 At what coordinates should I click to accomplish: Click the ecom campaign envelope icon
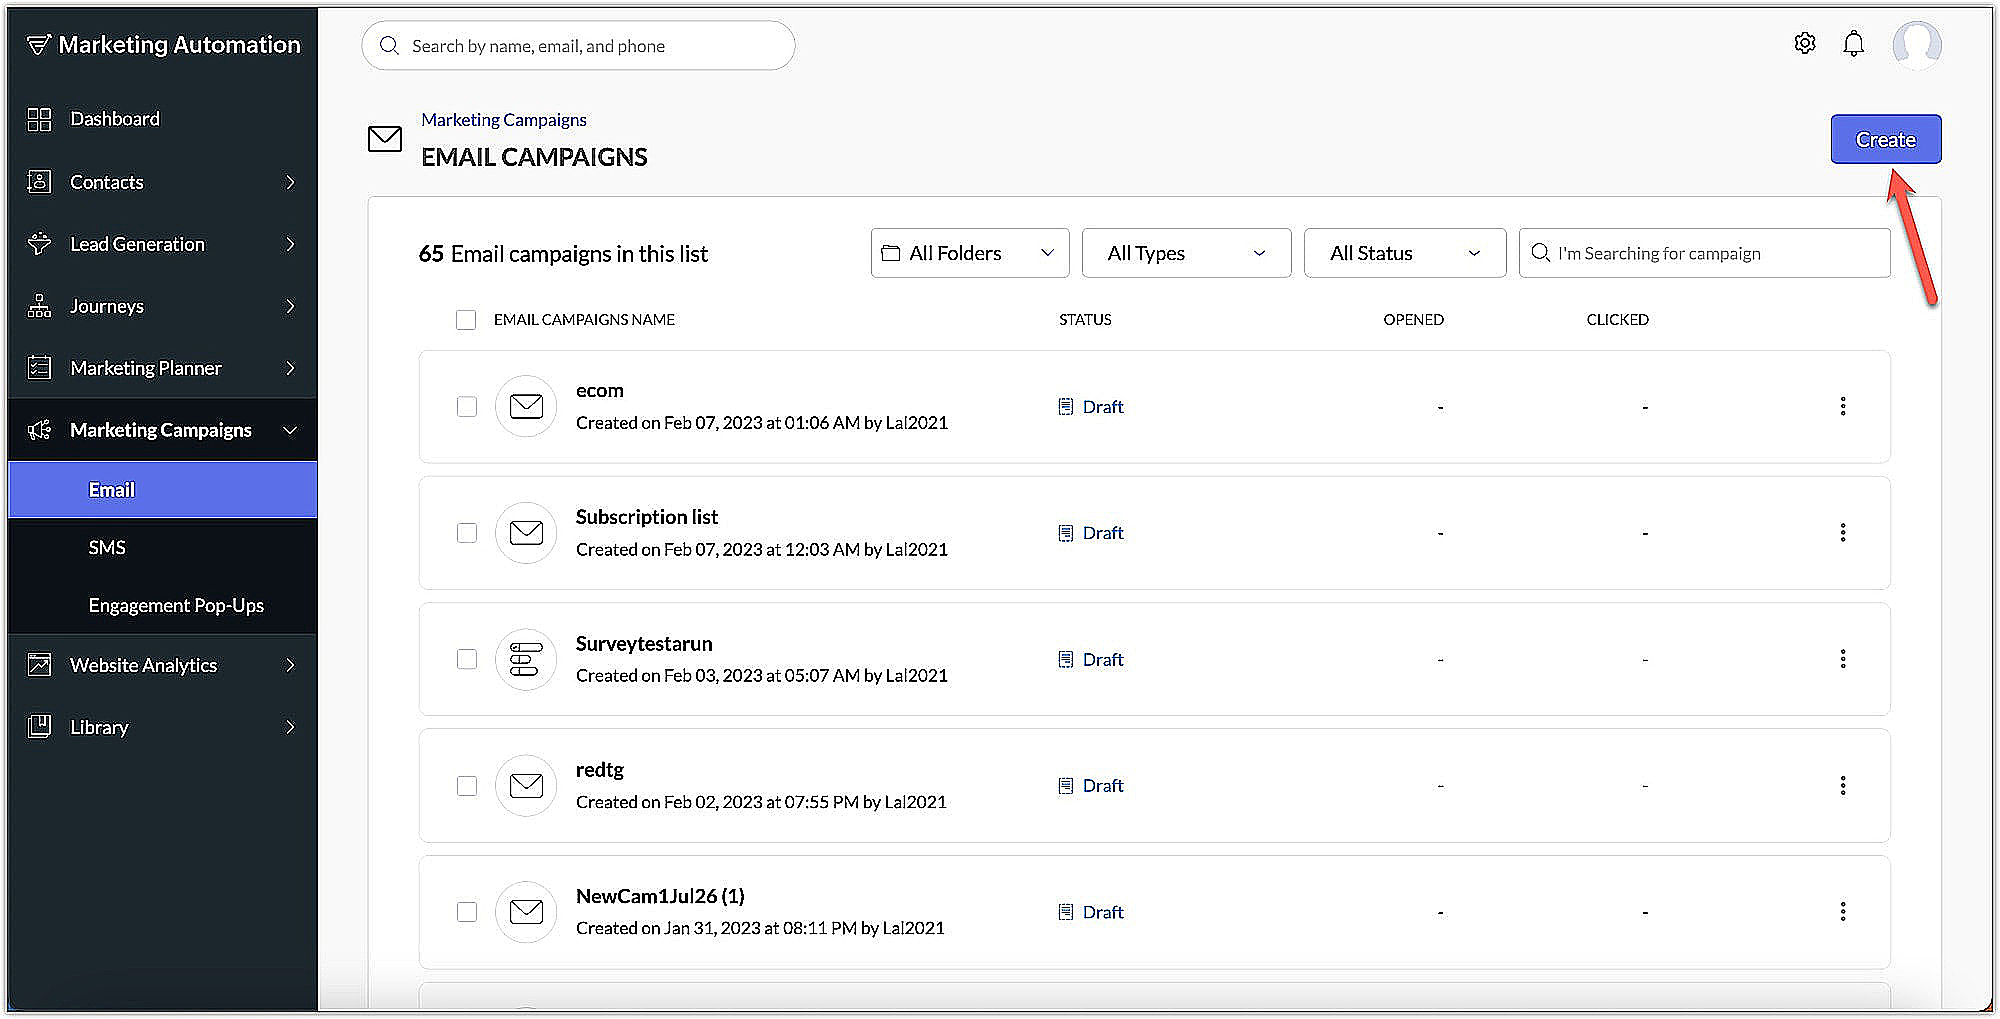(526, 406)
